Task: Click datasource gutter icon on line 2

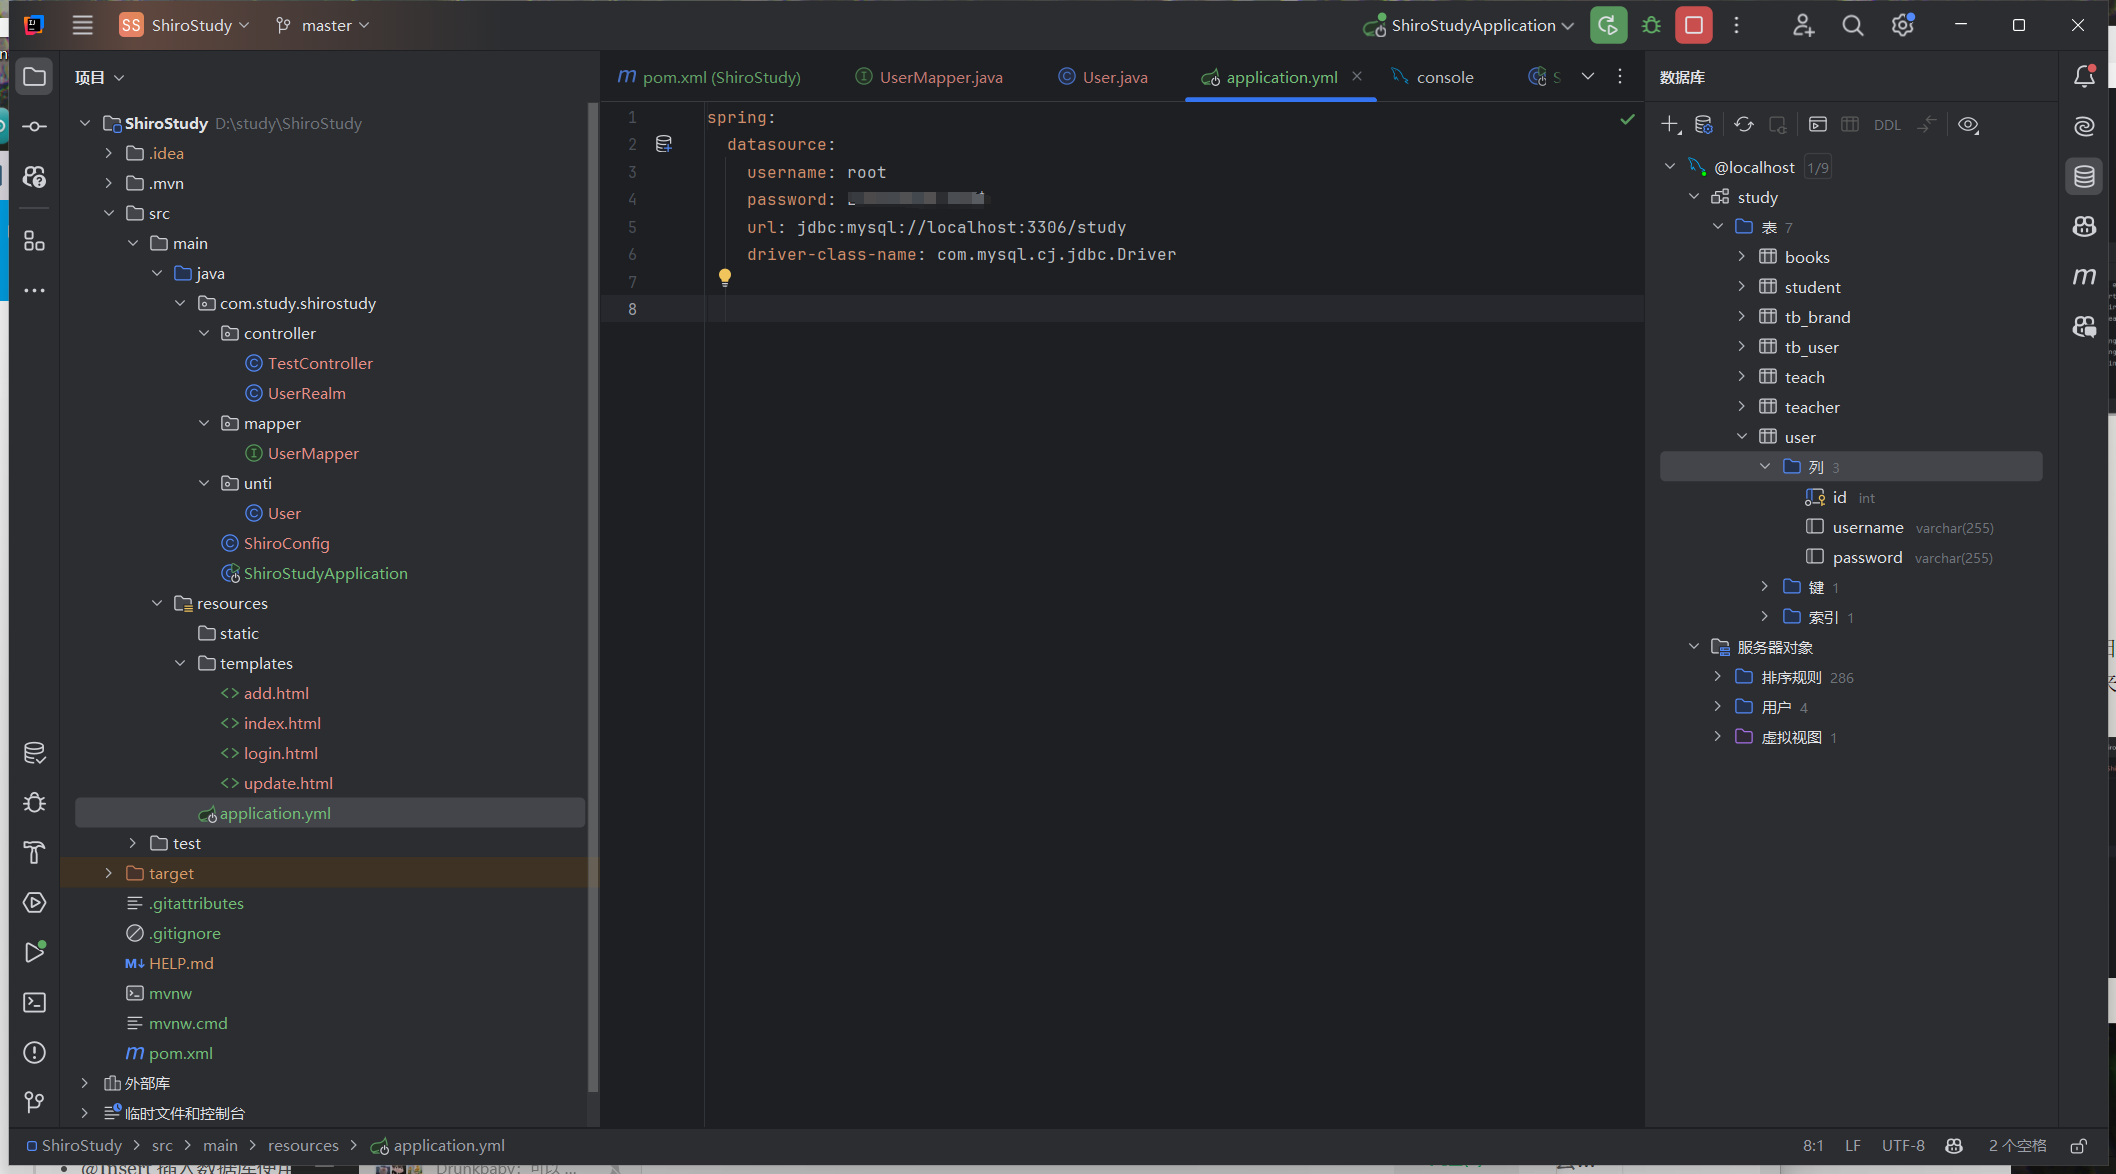Action: [x=664, y=144]
